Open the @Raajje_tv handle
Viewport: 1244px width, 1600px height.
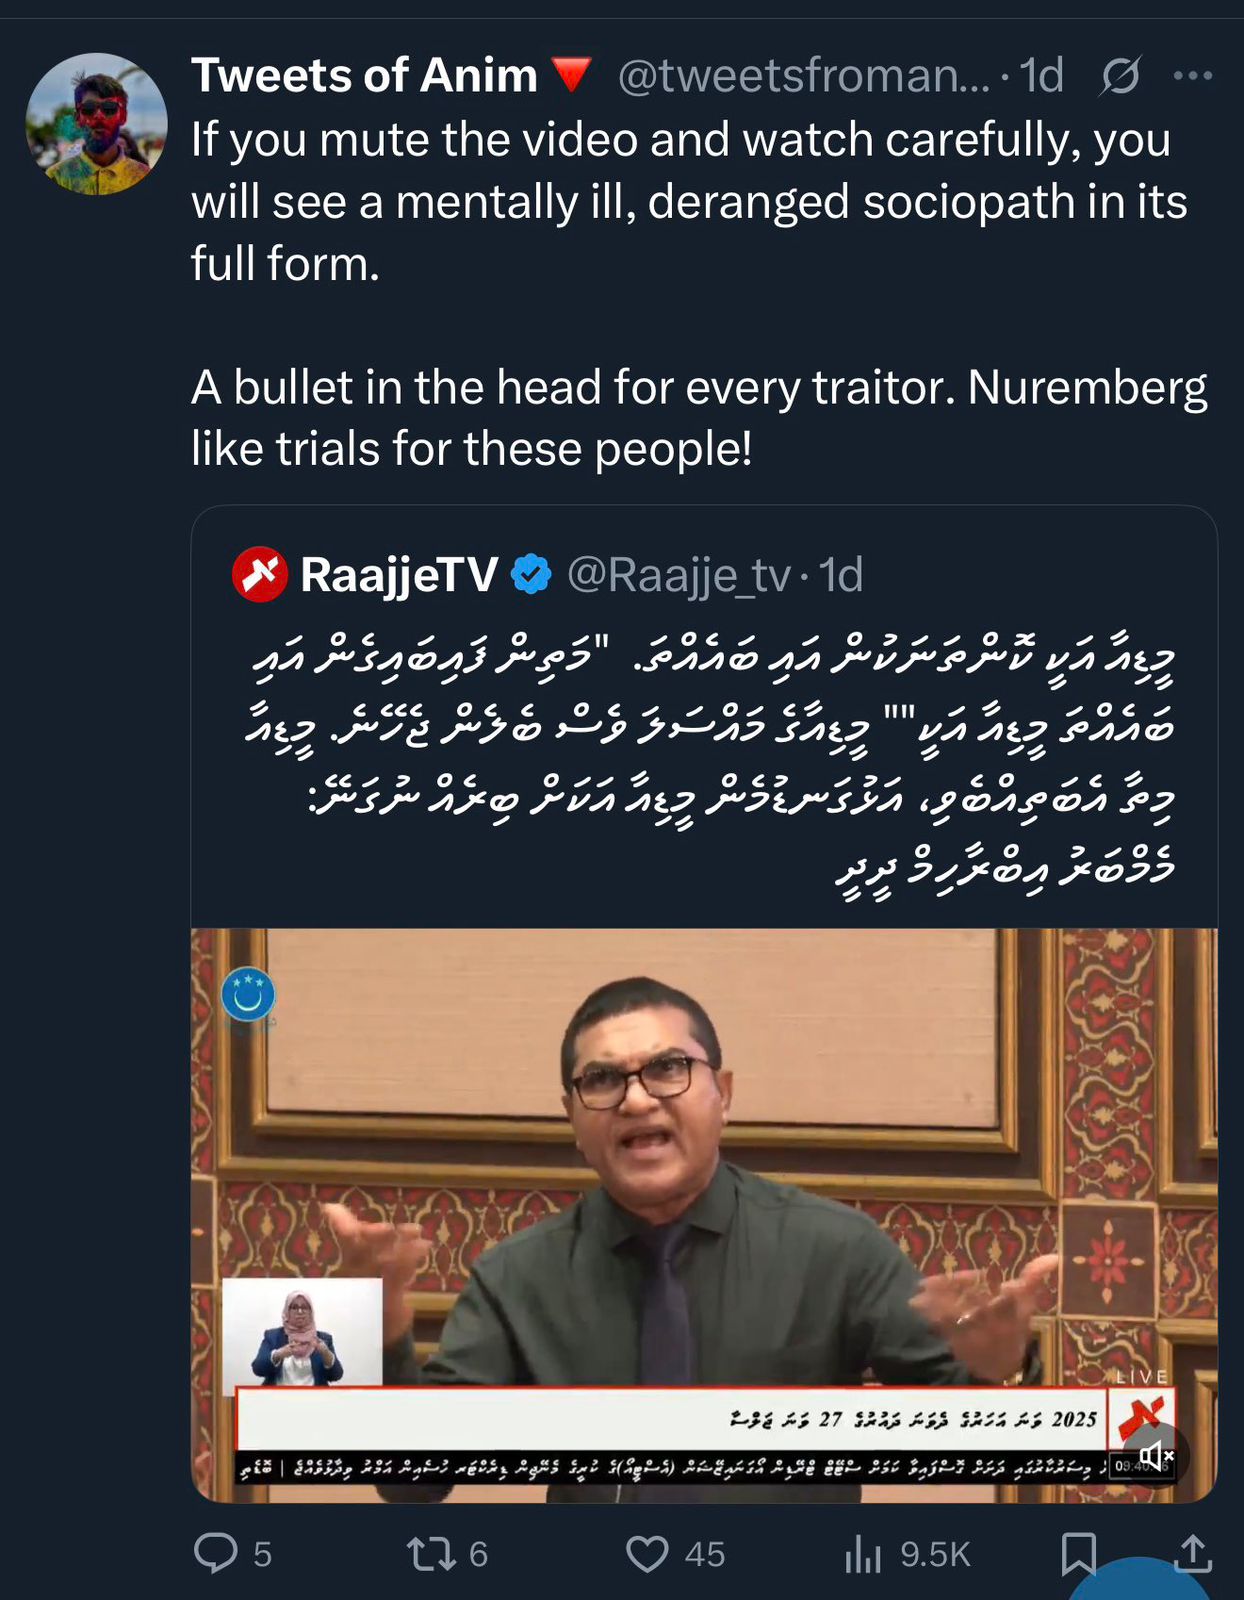click(x=679, y=575)
